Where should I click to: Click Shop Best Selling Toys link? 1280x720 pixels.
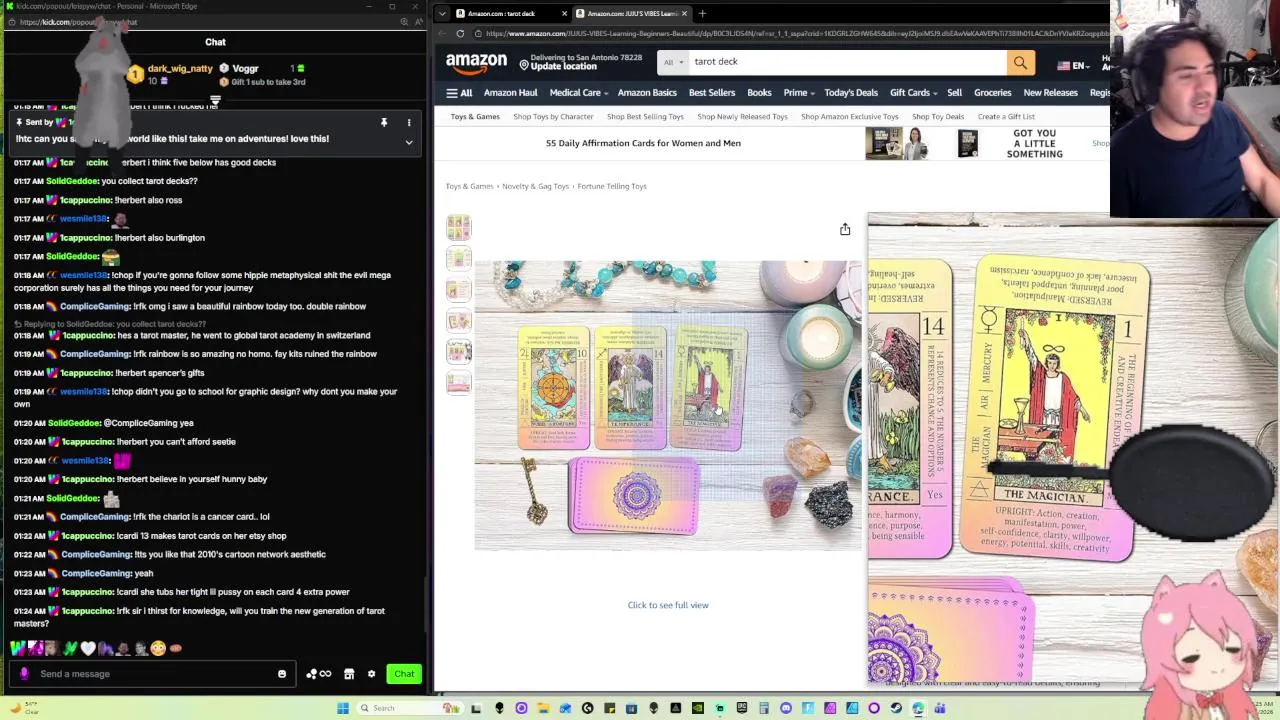(x=645, y=117)
